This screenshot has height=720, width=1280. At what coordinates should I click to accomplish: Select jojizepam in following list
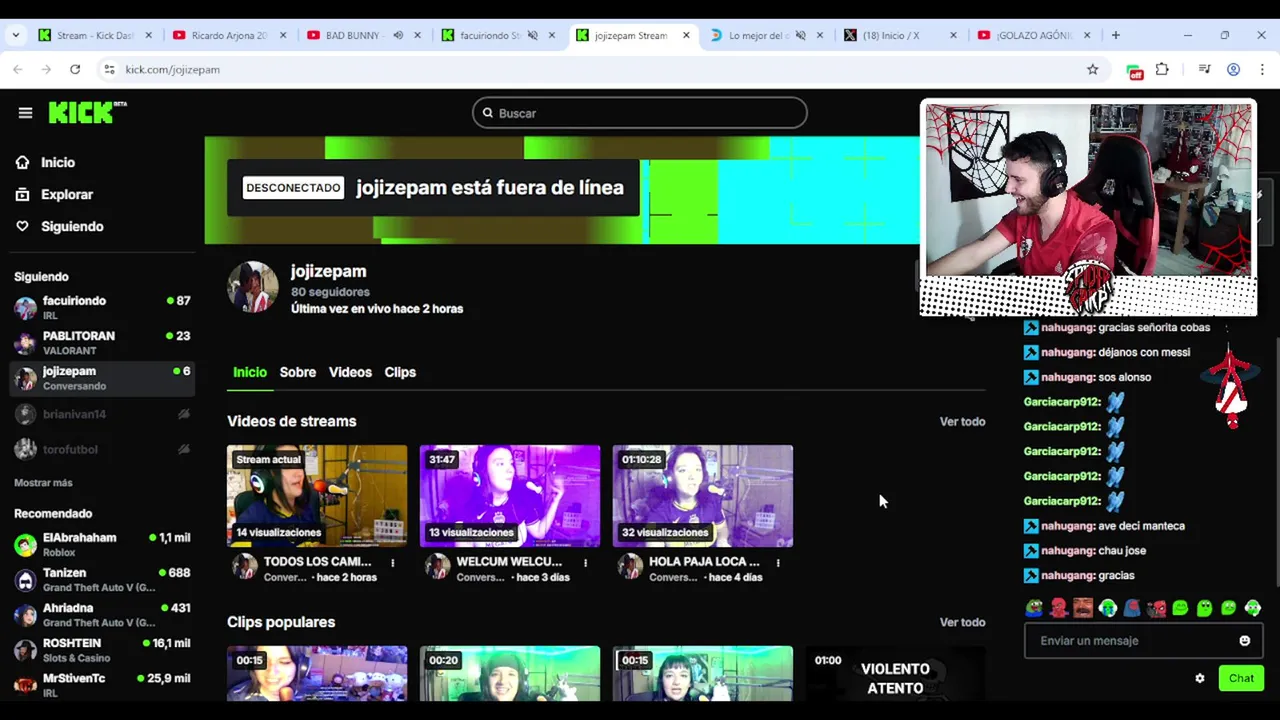(102, 378)
